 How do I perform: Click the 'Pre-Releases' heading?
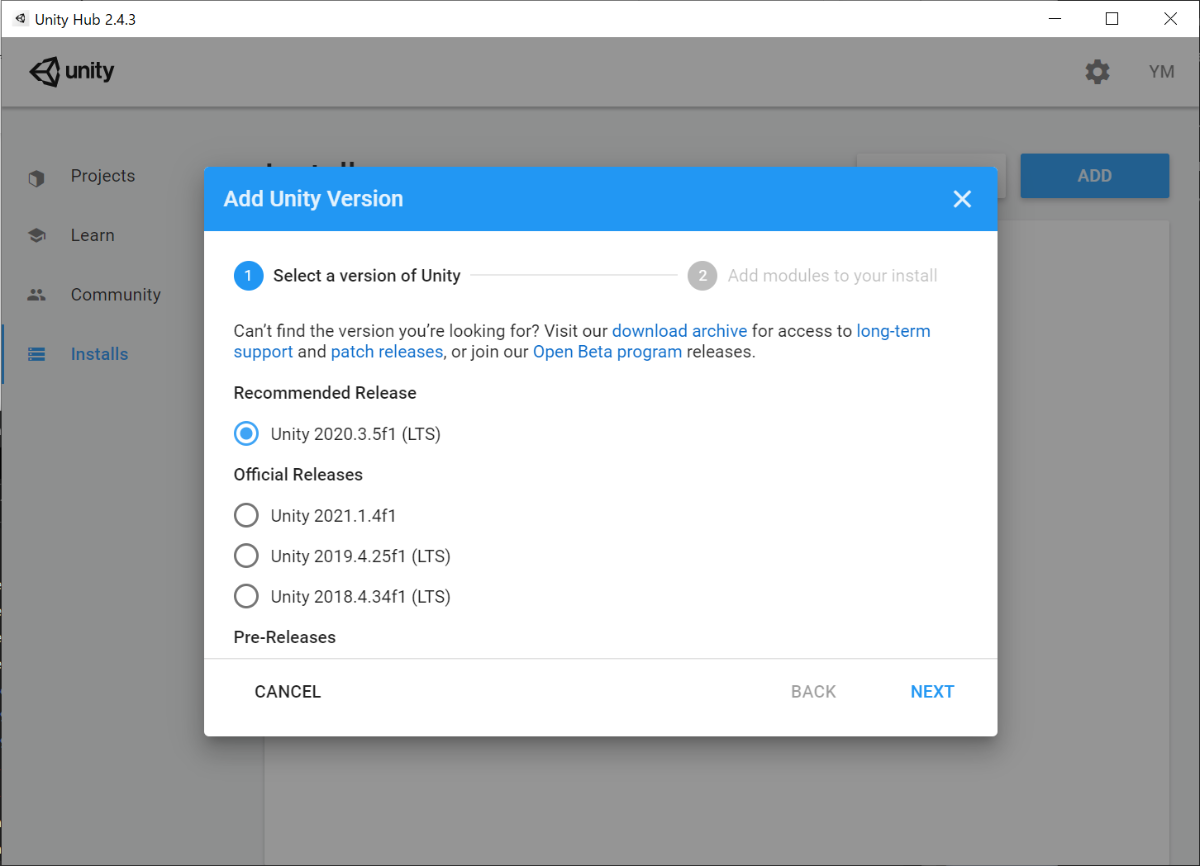coord(285,637)
